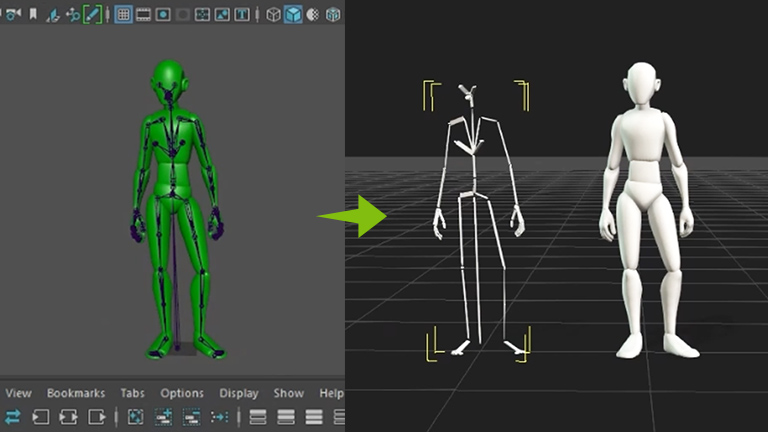The width and height of the screenshot is (768, 432).
Task: Expand the Display menu
Action: [x=238, y=393]
